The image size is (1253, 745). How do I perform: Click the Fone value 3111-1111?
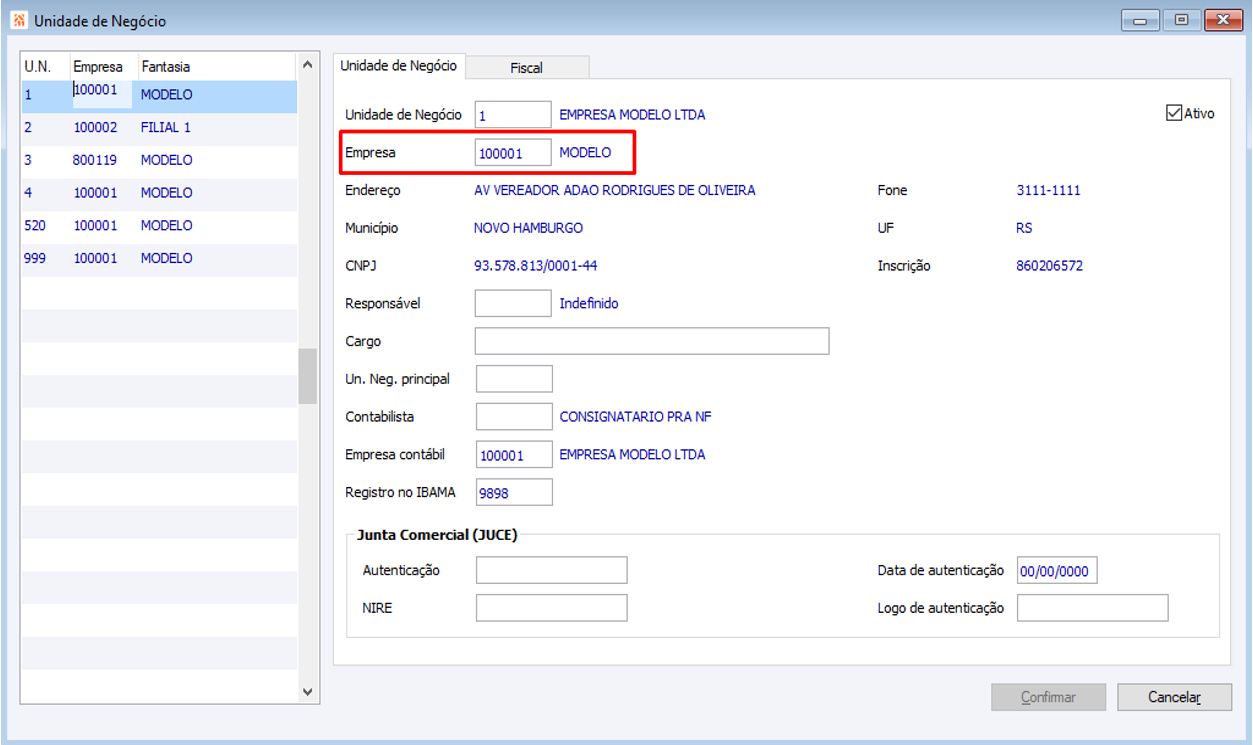tap(1048, 190)
